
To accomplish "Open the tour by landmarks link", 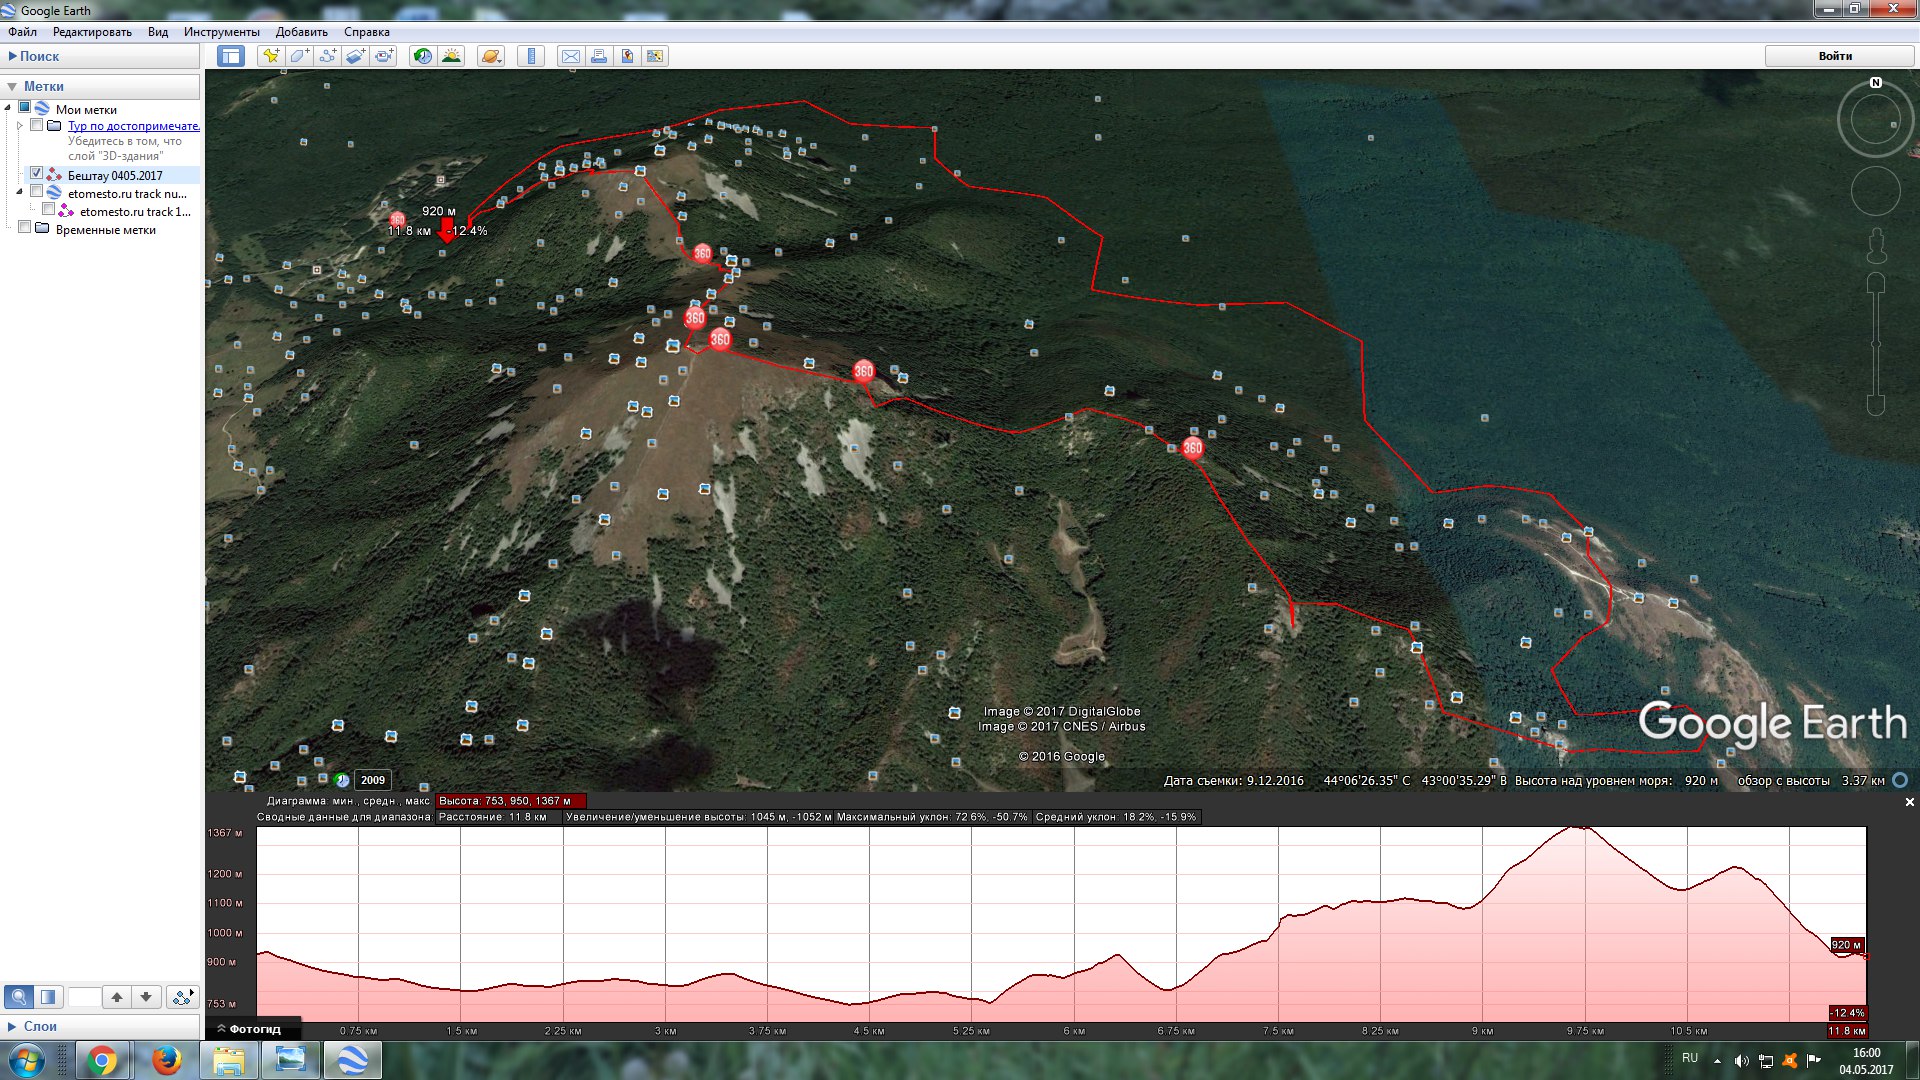I will (x=134, y=126).
